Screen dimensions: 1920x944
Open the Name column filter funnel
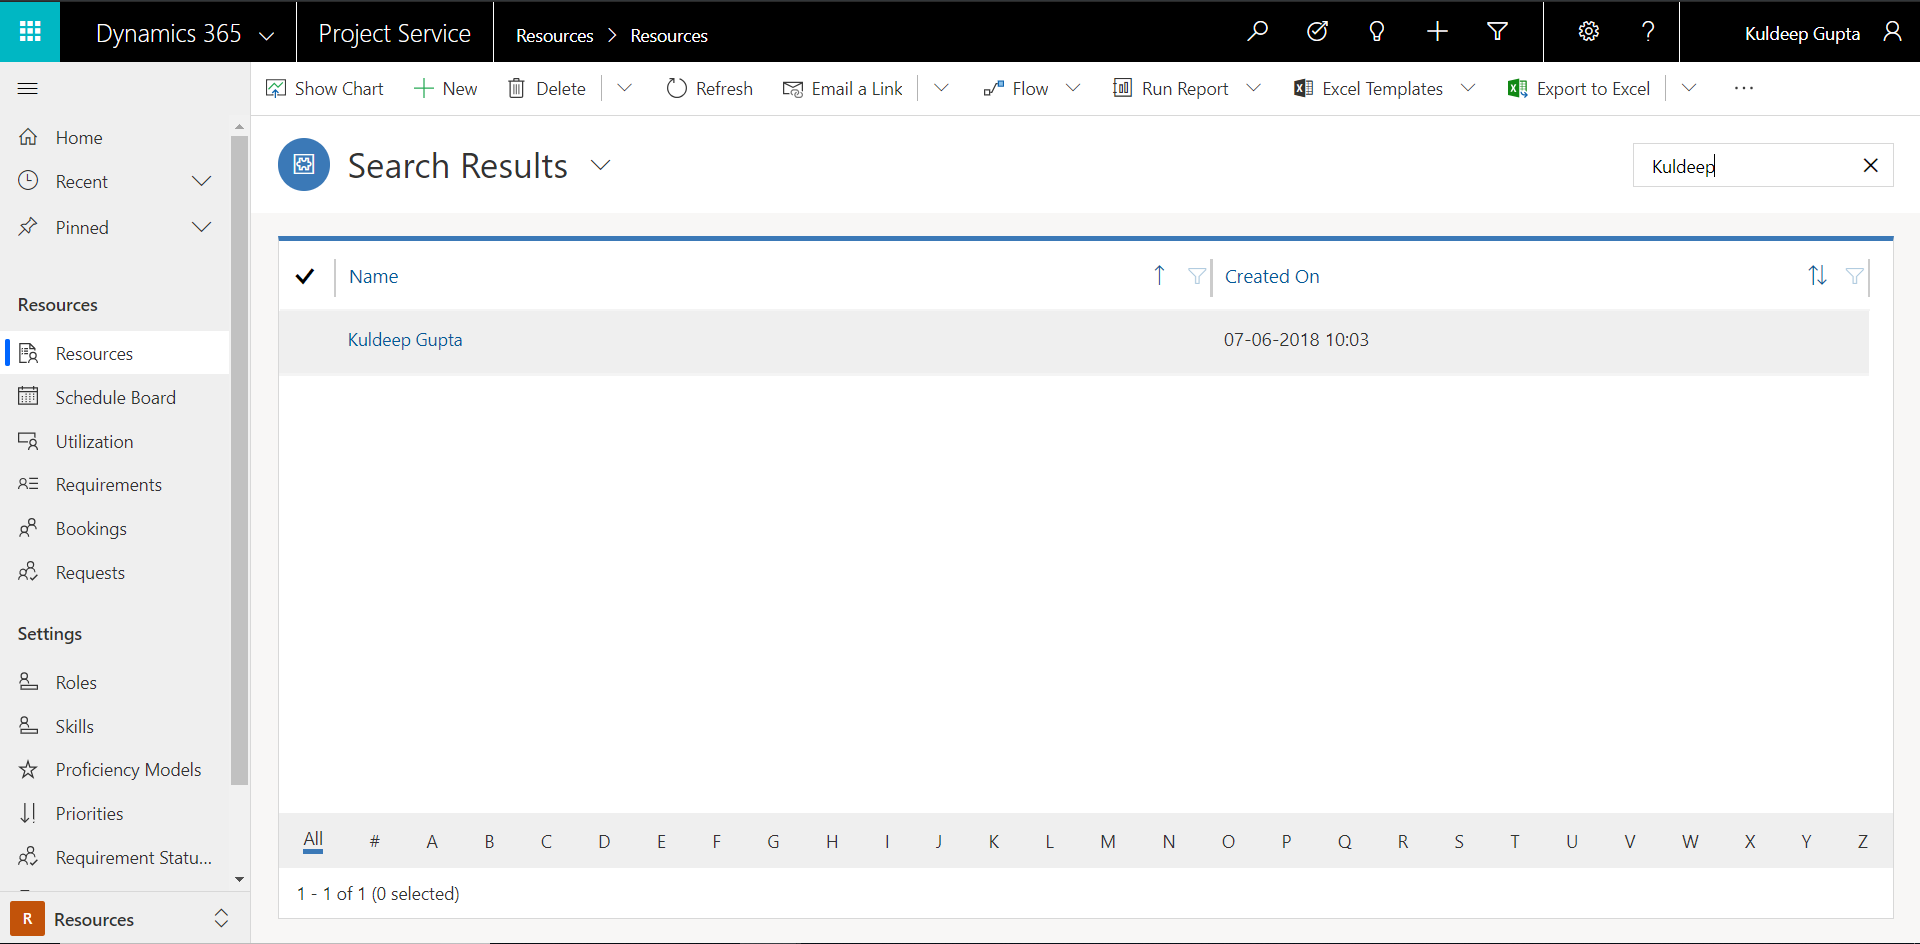pos(1196,276)
